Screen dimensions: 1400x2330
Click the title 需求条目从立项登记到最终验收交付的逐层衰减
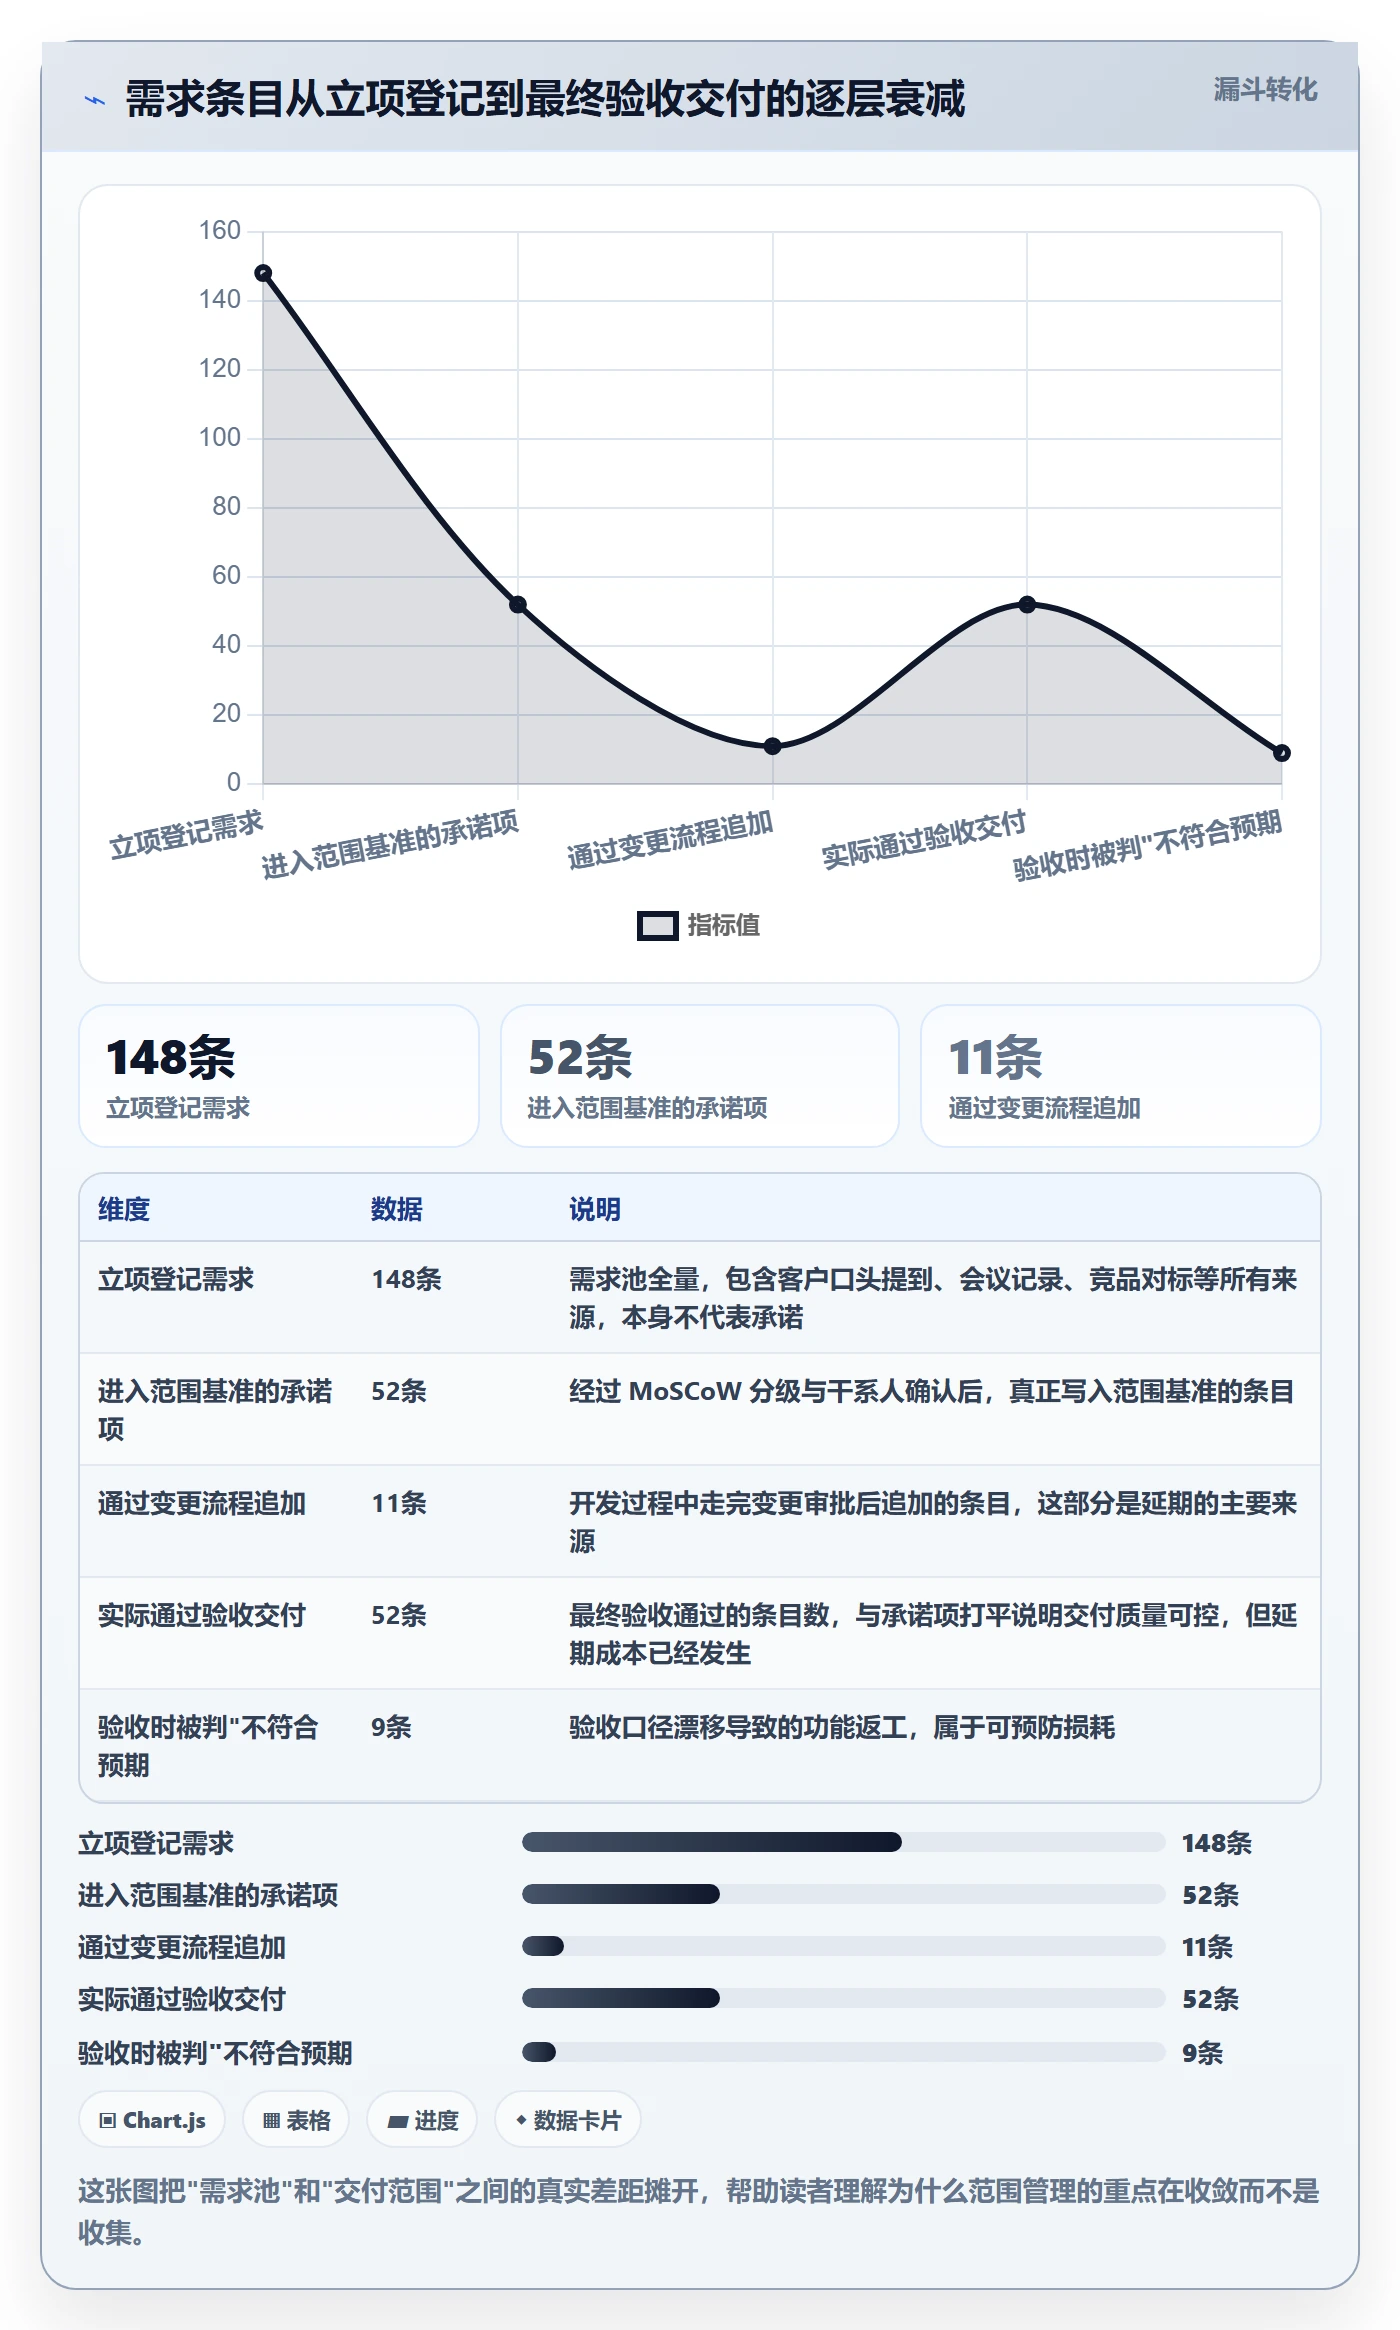[x=545, y=99]
